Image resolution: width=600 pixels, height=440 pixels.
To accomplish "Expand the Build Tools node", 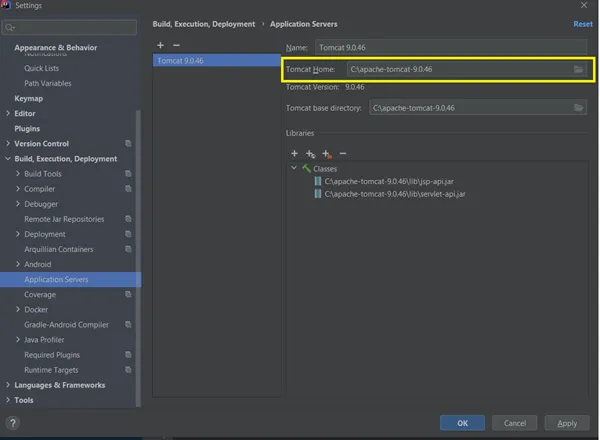I will pos(18,174).
